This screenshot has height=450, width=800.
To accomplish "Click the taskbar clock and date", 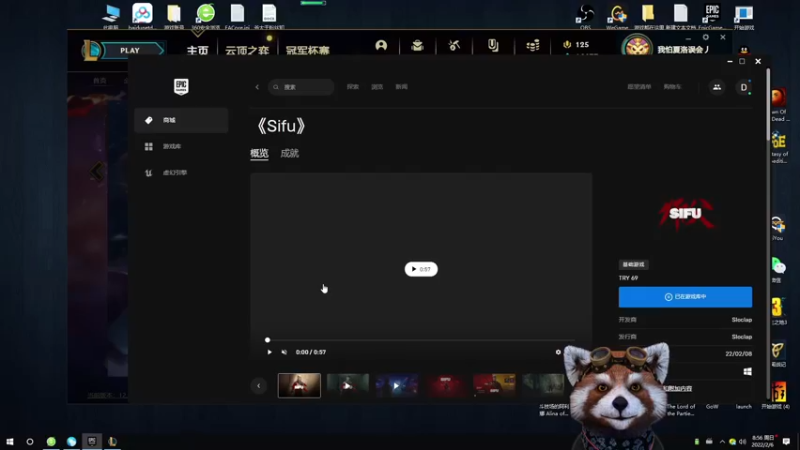I will (763, 441).
